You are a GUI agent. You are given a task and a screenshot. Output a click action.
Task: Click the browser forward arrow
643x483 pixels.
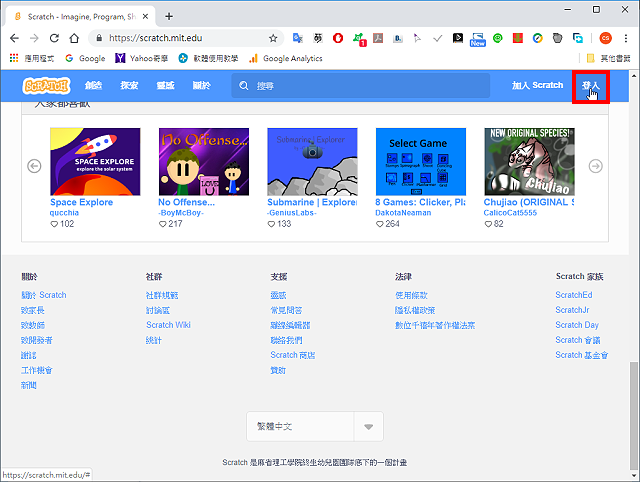34,38
